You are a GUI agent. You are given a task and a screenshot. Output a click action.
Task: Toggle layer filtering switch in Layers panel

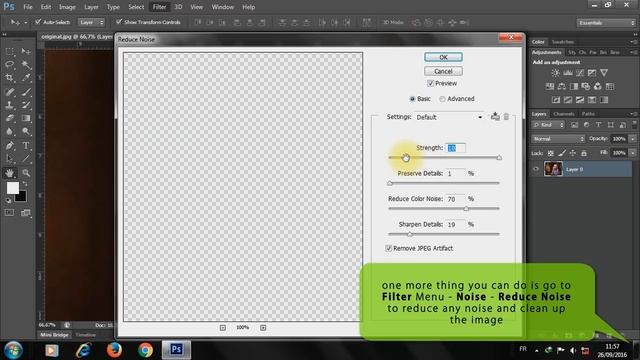coord(634,124)
